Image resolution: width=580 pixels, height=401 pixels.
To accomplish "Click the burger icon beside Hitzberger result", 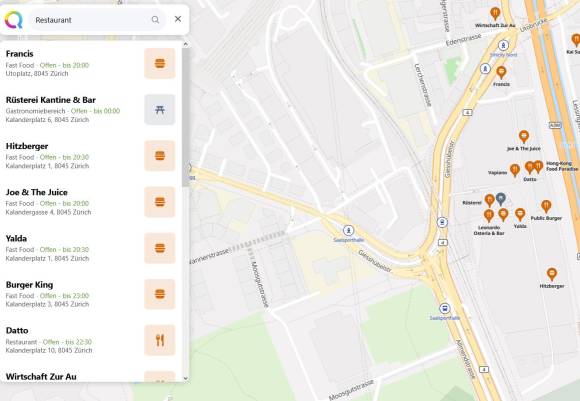I will point(160,156).
